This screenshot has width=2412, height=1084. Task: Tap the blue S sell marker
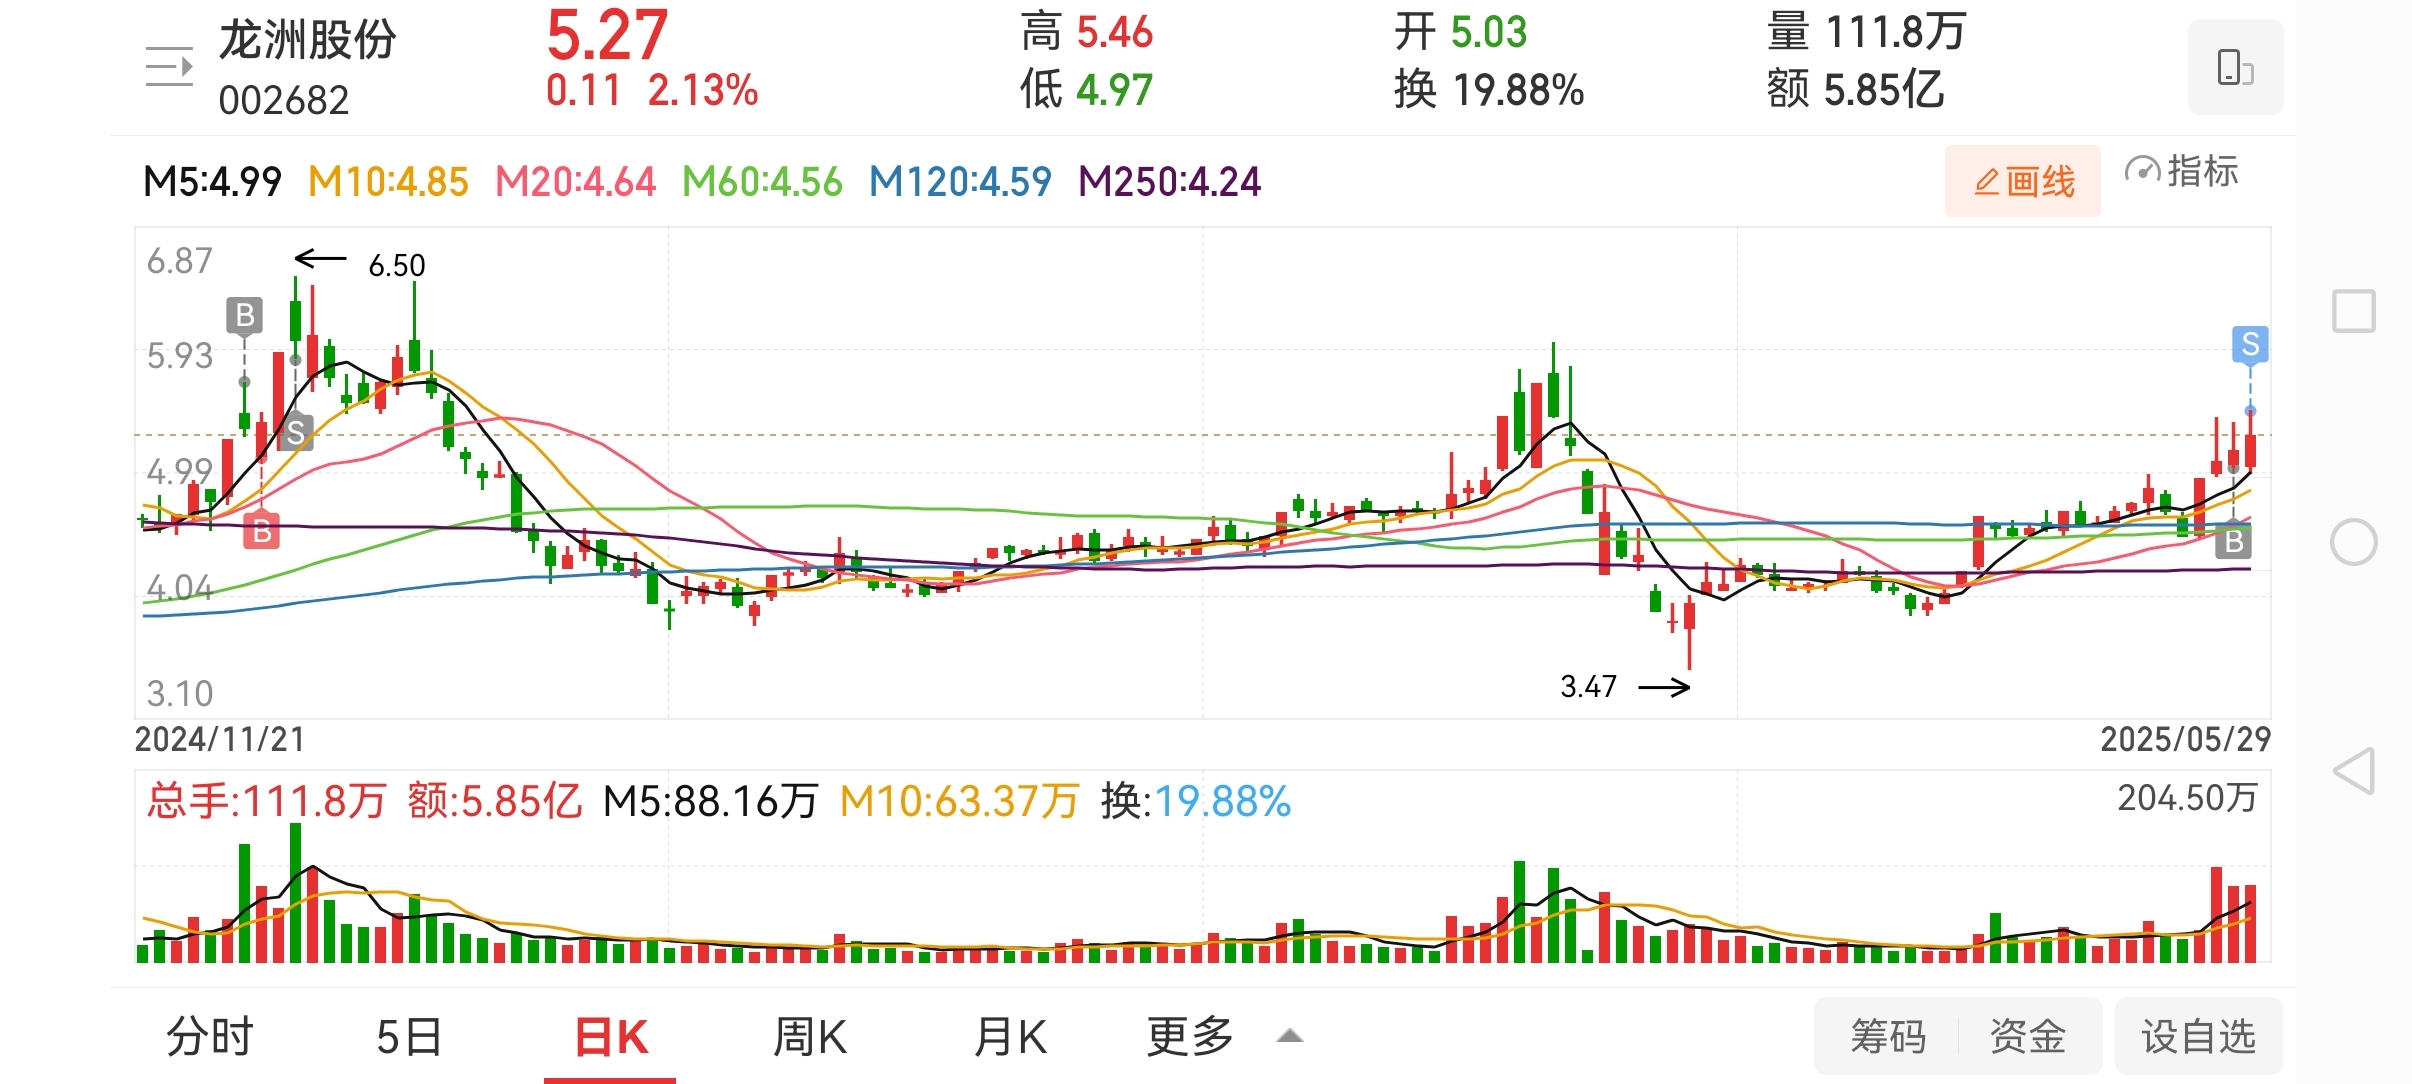click(2250, 345)
